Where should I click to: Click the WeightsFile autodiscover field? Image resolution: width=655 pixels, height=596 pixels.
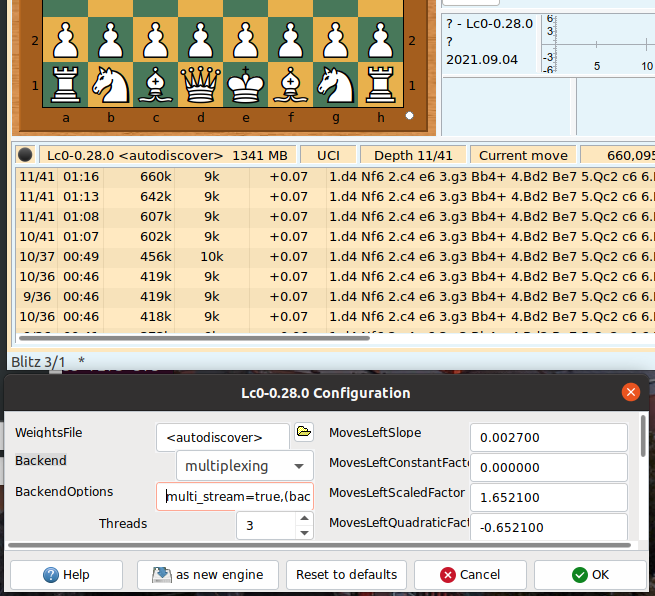click(x=223, y=437)
